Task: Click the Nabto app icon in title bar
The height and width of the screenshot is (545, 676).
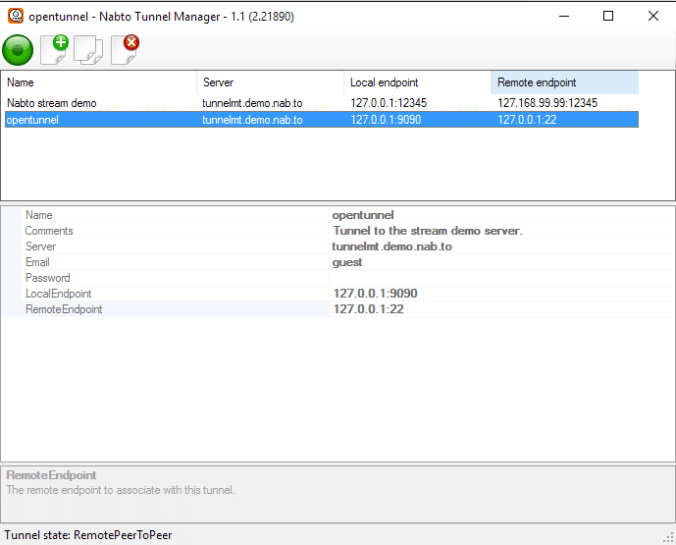Action: [16, 16]
